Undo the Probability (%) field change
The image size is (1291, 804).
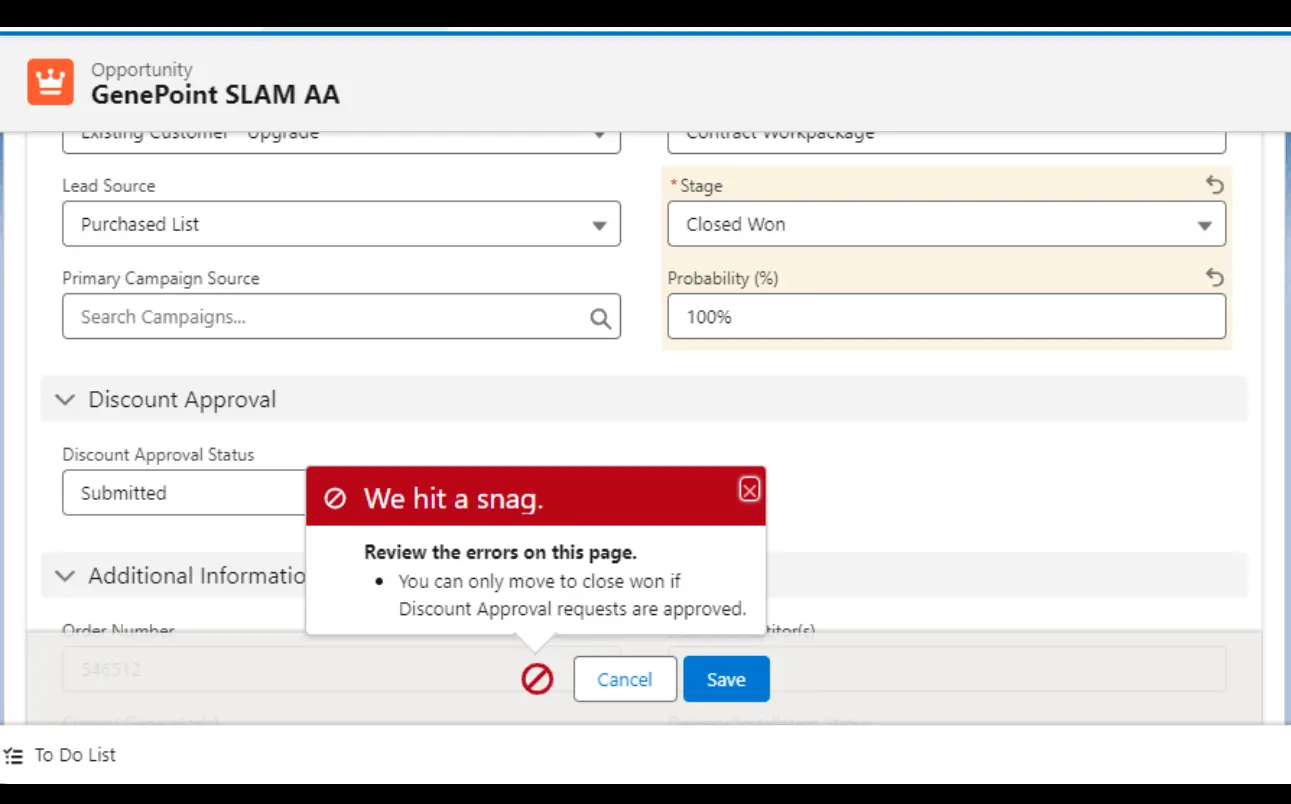click(x=1214, y=278)
